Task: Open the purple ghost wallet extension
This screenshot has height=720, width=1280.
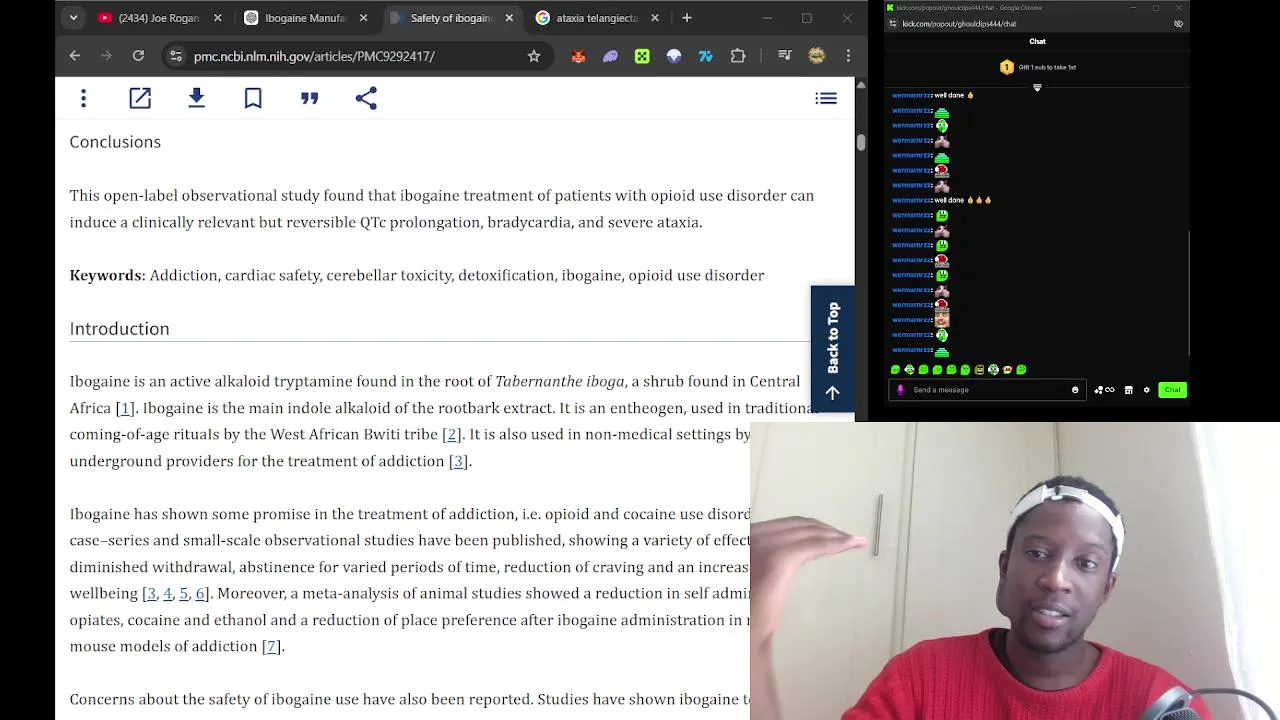Action: [x=610, y=56]
